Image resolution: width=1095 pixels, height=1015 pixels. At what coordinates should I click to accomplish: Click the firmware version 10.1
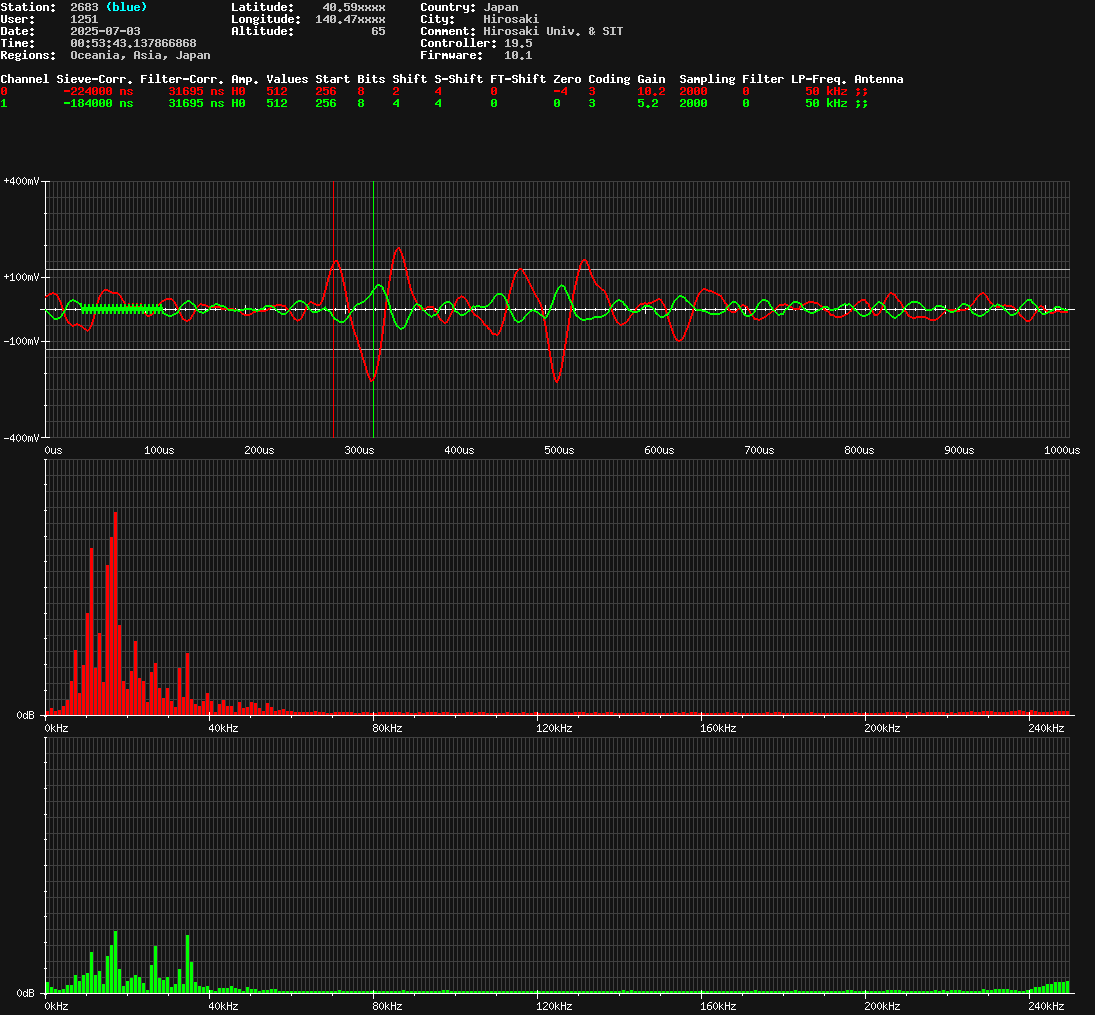[x=518, y=55]
